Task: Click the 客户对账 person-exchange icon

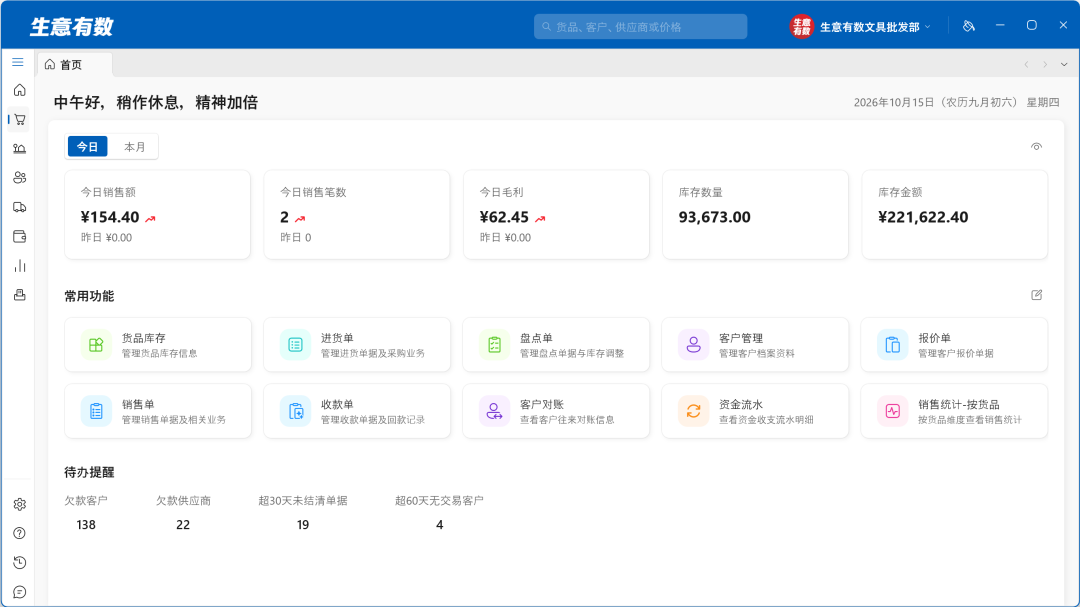Action: click(x=494, y=411)
